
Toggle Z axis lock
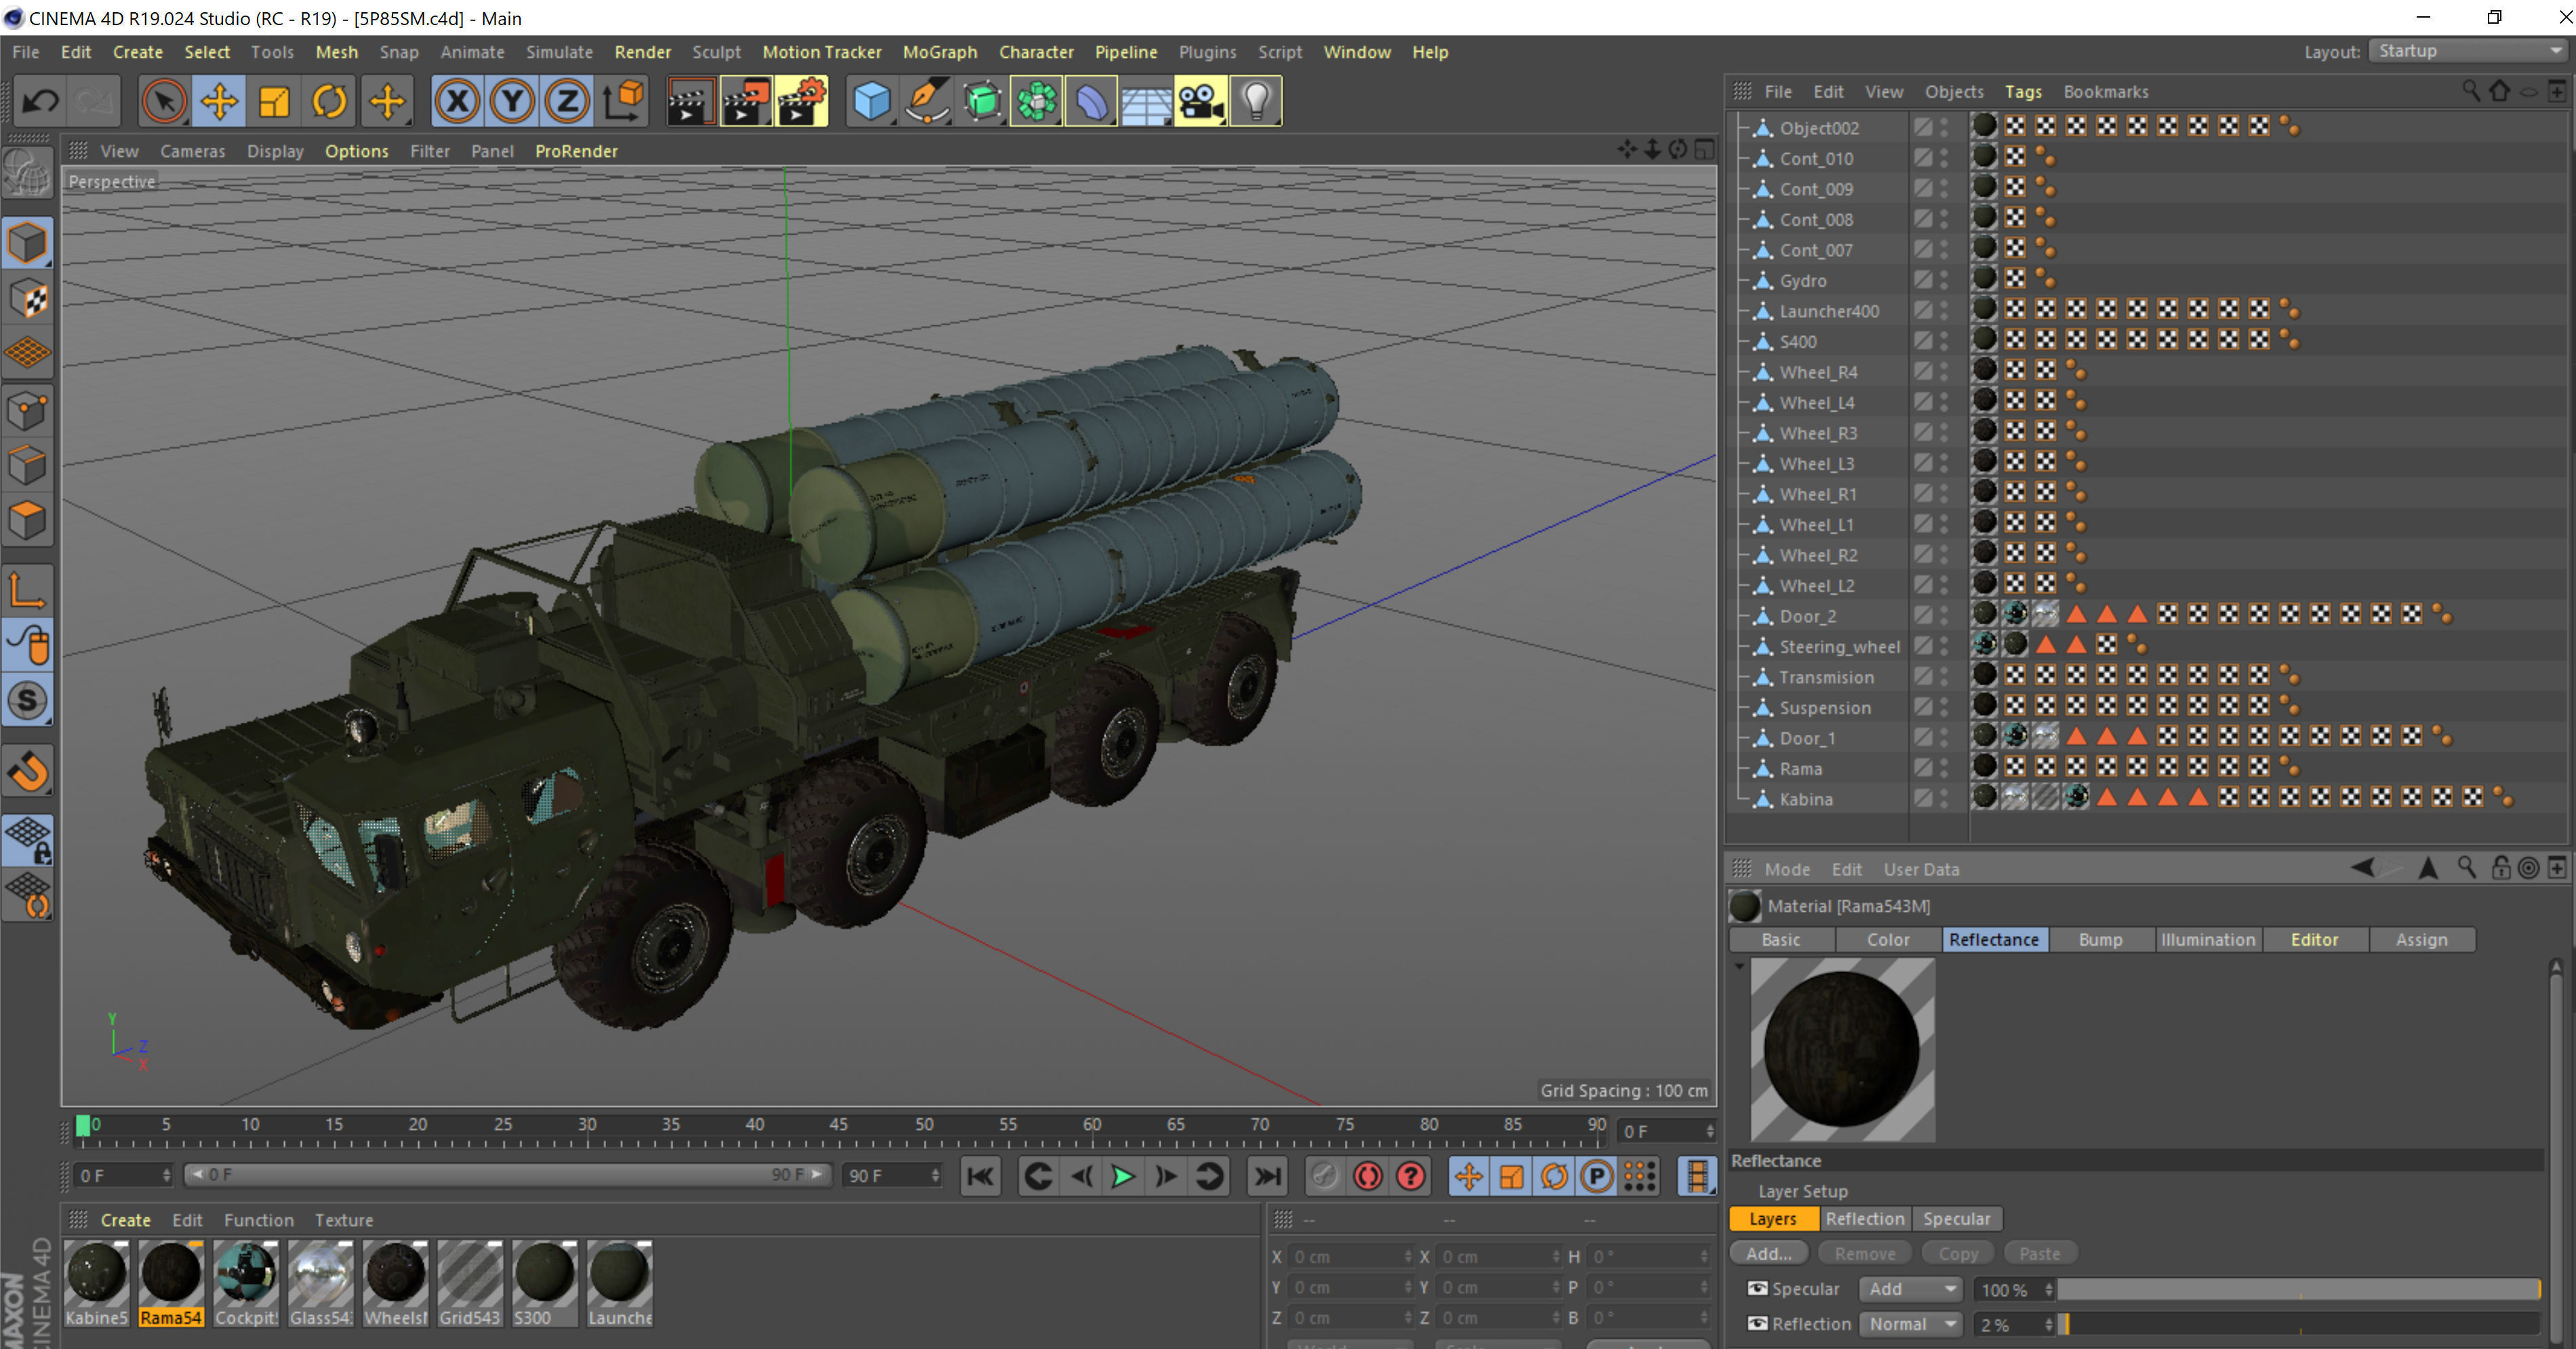[567, 101]
